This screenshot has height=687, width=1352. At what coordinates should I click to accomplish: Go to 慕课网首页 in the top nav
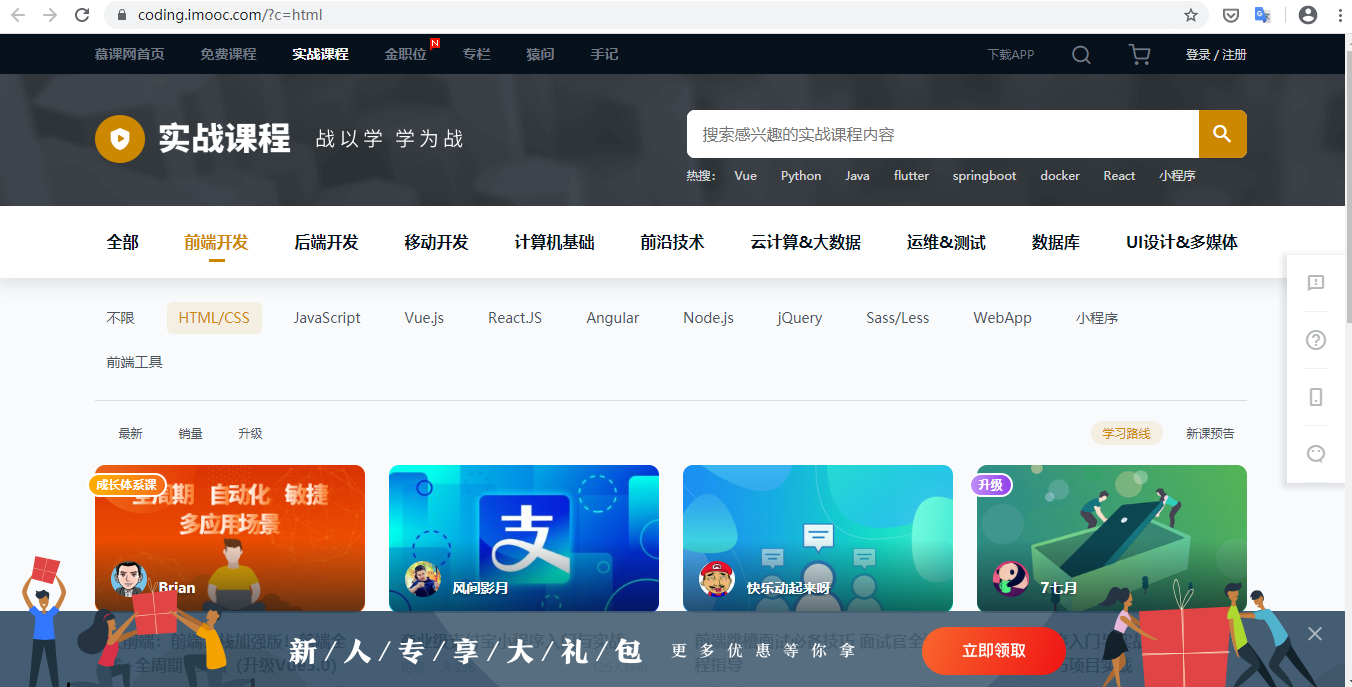pyautogui.click(x=130, y=54)
